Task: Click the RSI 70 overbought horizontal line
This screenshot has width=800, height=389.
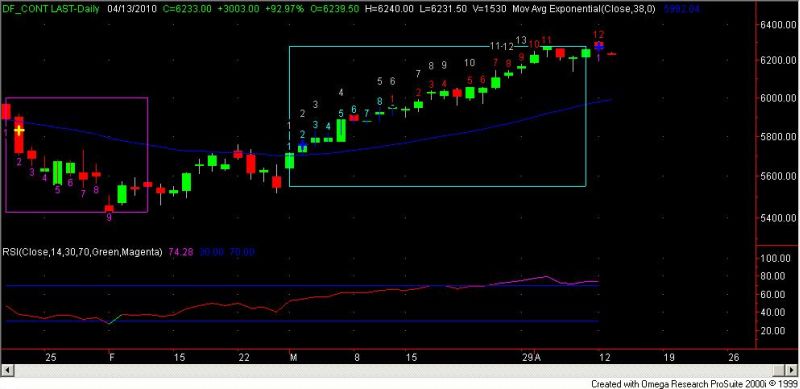Action: (300, 285)
